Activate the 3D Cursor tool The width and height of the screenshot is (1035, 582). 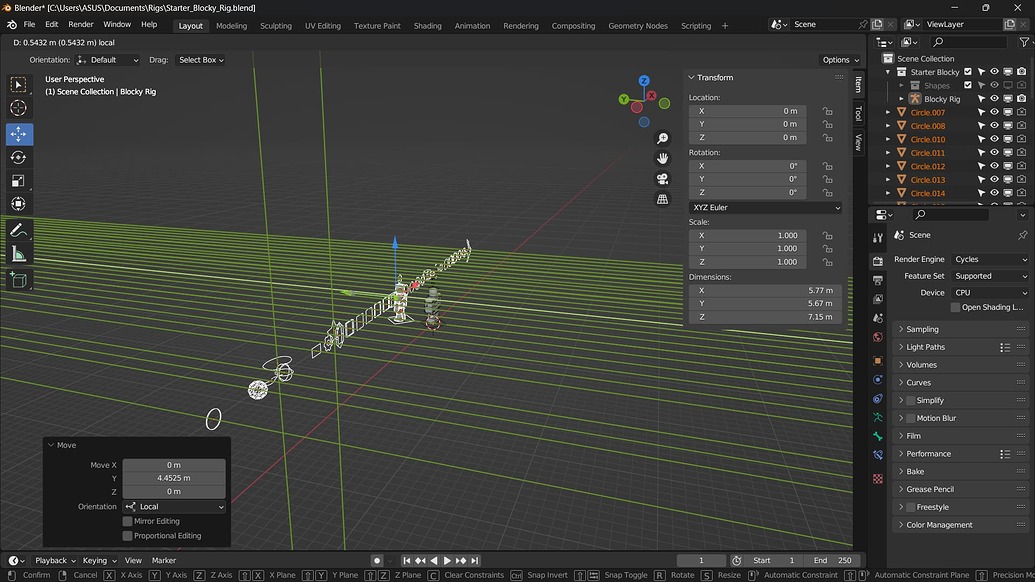[18, 108]
